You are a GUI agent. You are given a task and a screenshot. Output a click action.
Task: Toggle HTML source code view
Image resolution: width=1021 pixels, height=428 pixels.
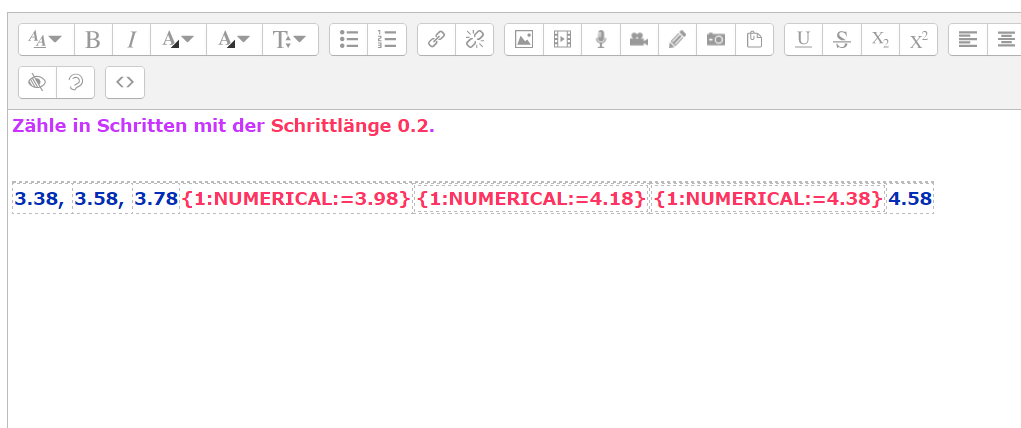(x=125, y=82)
